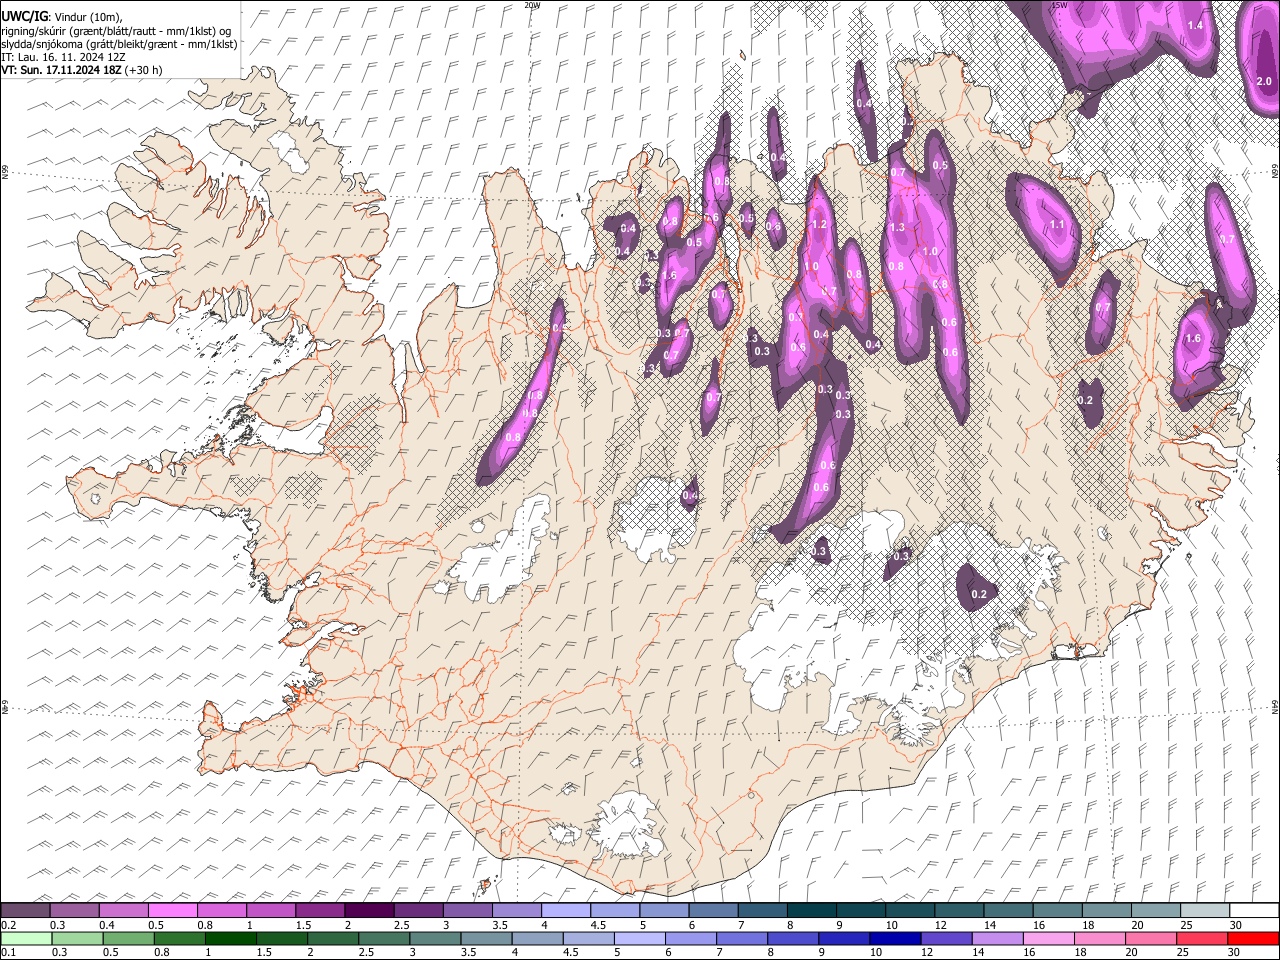1280x960 pixels.
Task: Click the initial time line 'IT: Lau. 16. 11. 2024 12Z'
Action: [61, 57]
